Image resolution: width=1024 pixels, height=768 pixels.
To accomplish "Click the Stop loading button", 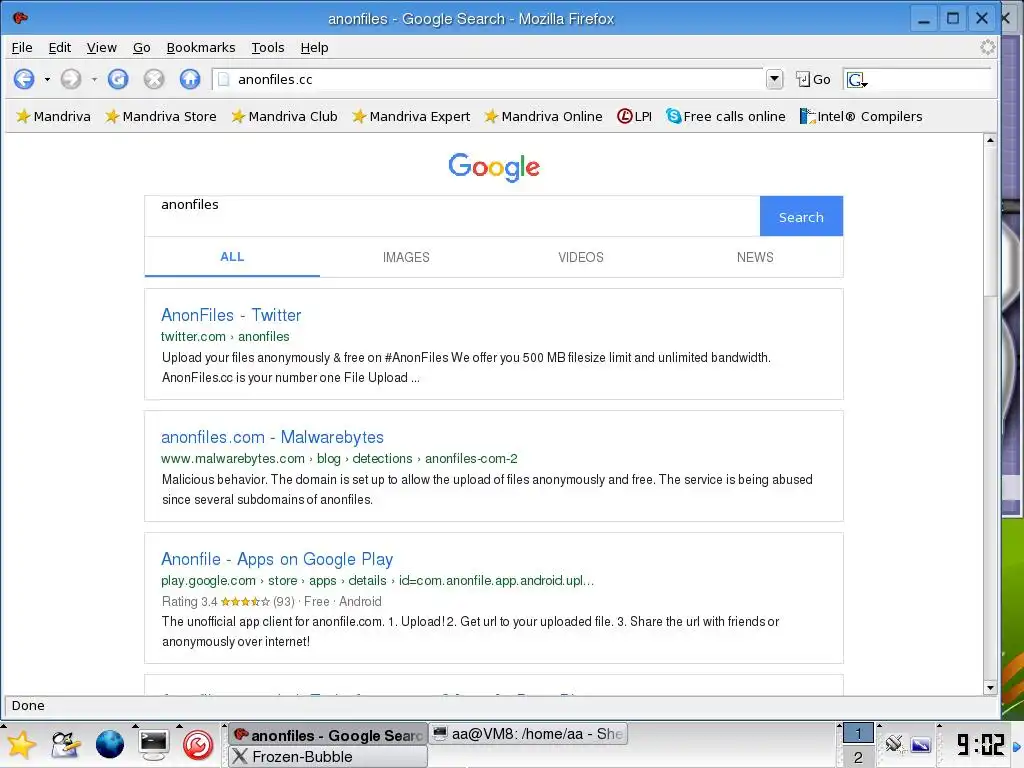I will pyautogui.click(x=153, y=79).
